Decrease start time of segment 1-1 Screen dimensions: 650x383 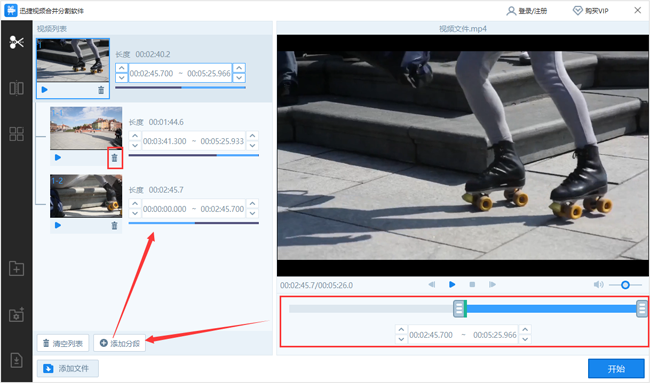[x=135, y=145]
